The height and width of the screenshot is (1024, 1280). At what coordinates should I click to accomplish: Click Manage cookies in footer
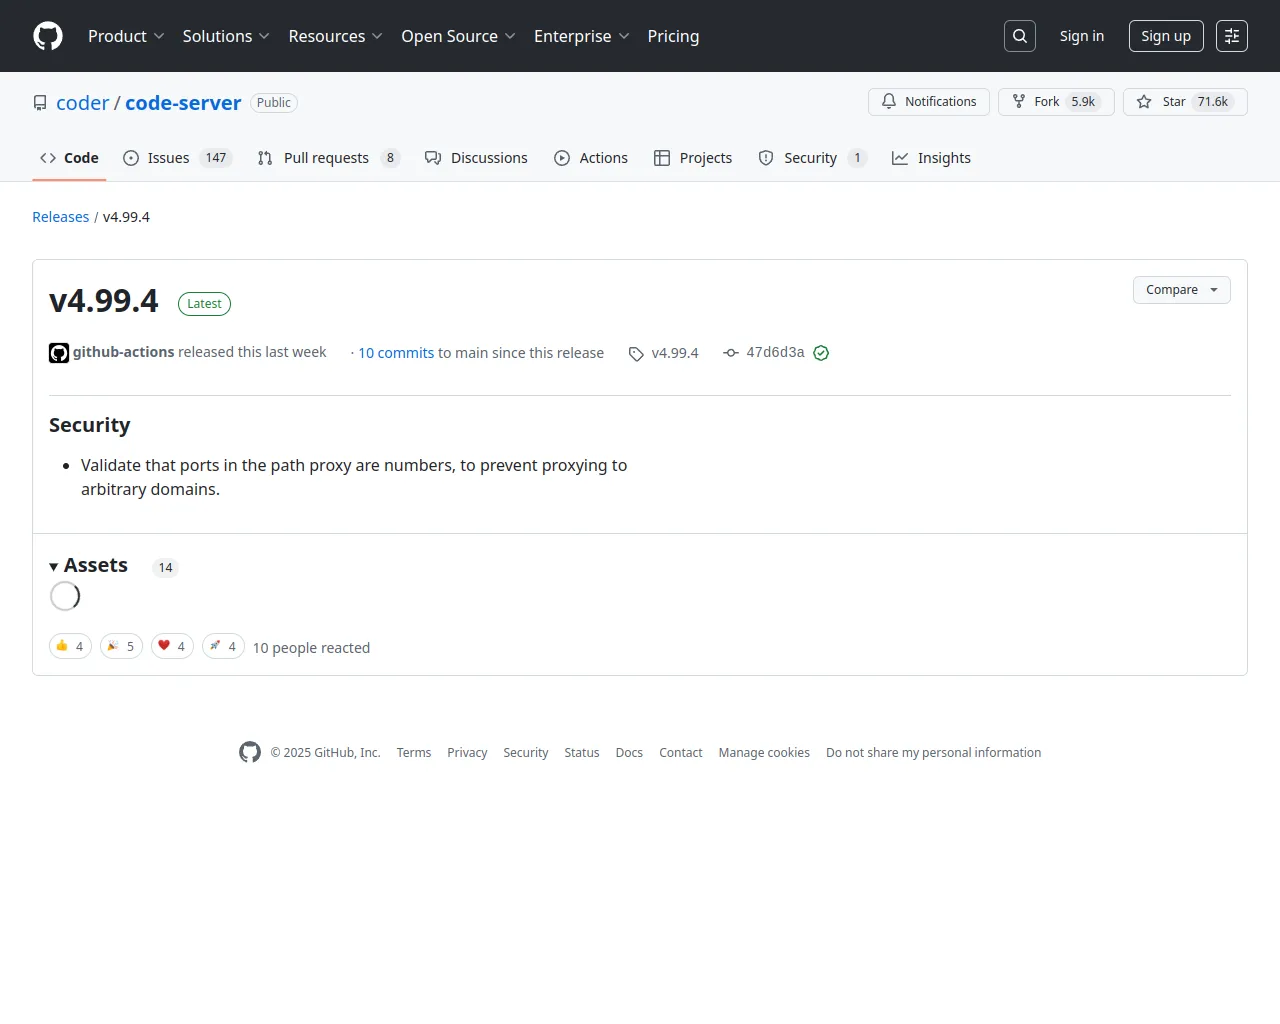click(764, 753)
